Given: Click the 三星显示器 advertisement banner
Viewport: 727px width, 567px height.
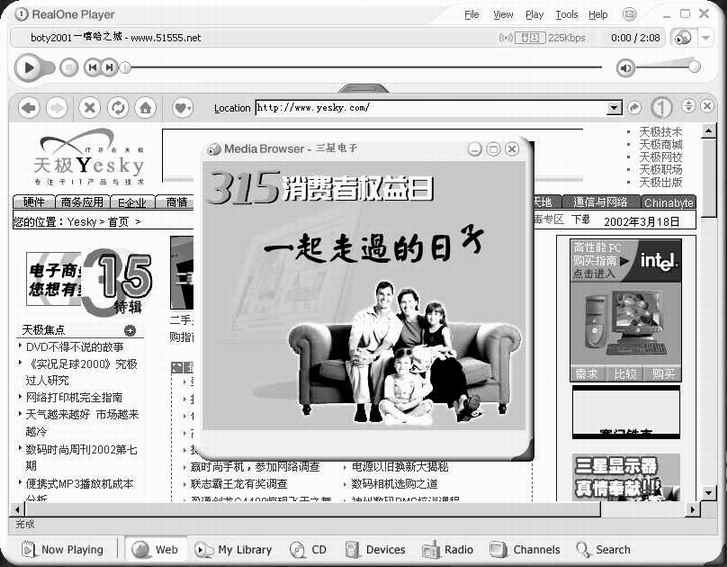Looking at the screenshot, I should [x=625, y=477].
